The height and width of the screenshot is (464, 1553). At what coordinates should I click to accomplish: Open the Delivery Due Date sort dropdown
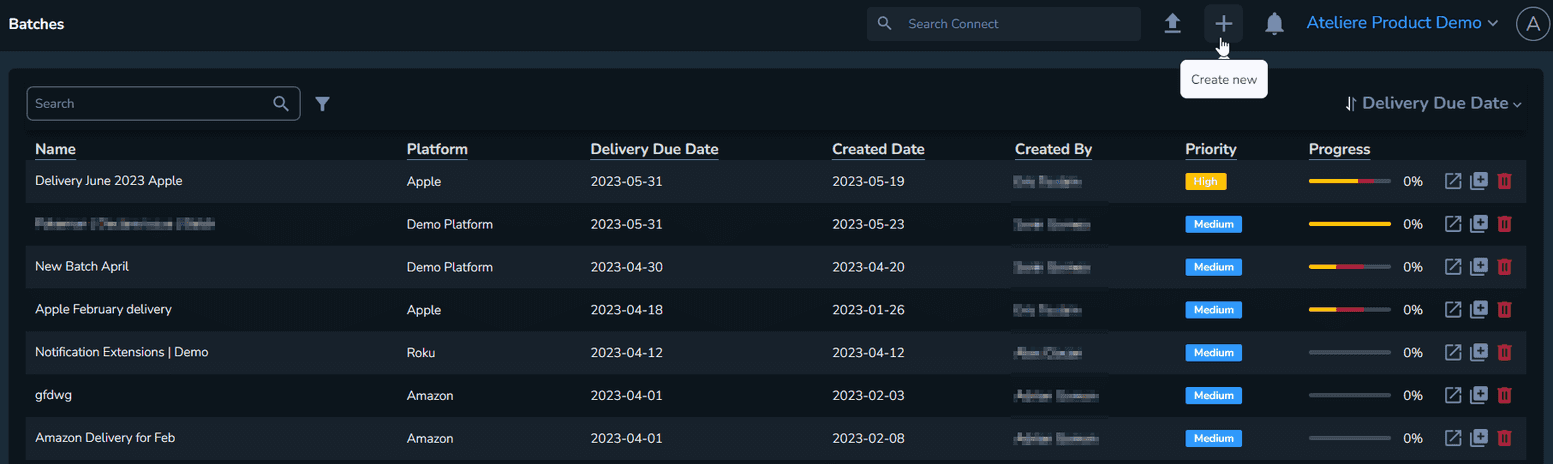(x=1434, y=103)
